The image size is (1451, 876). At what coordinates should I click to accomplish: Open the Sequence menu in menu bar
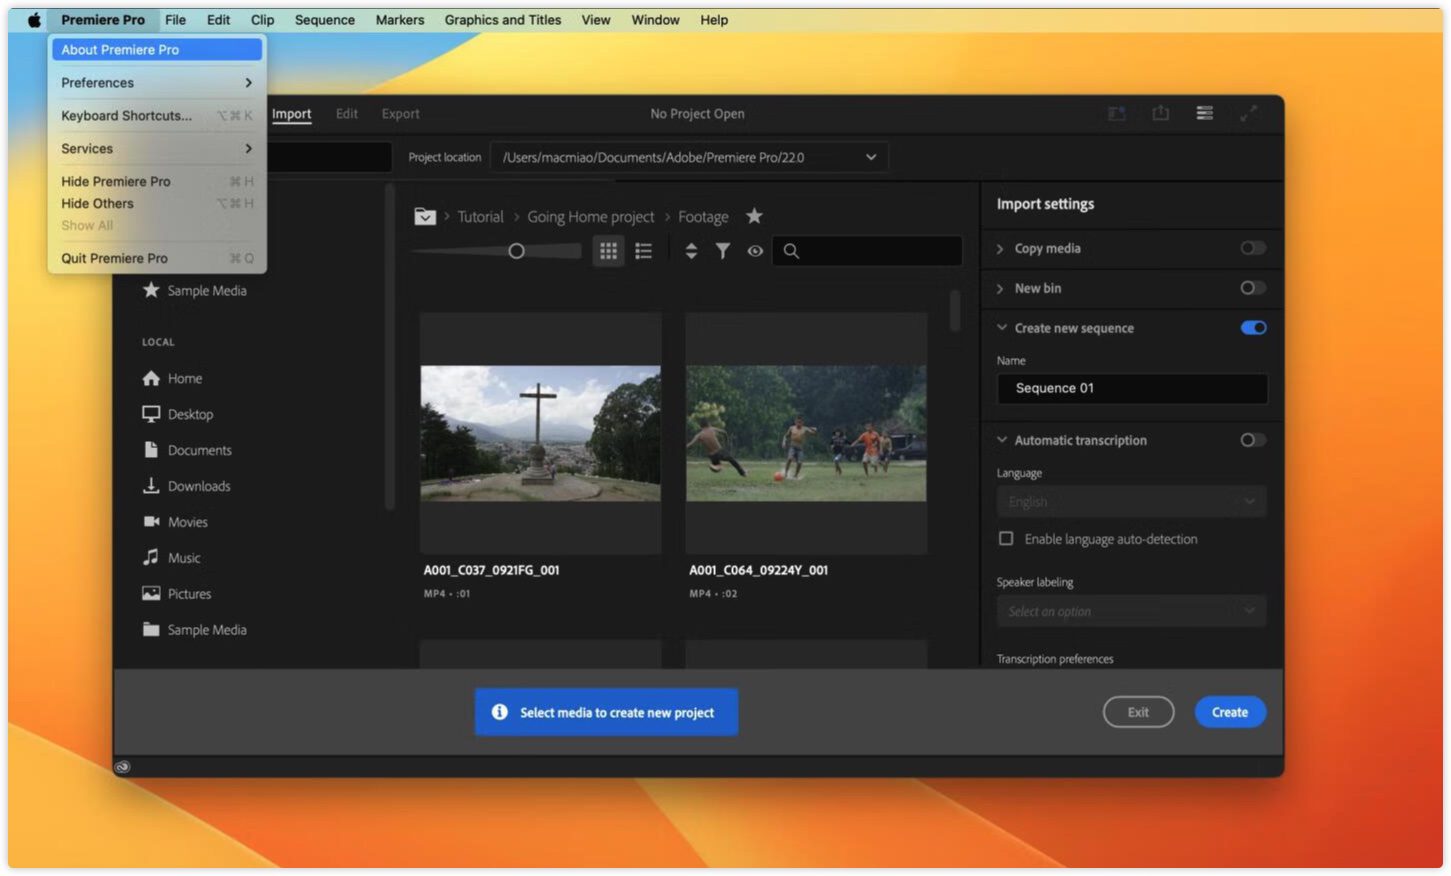click(324, 20)
